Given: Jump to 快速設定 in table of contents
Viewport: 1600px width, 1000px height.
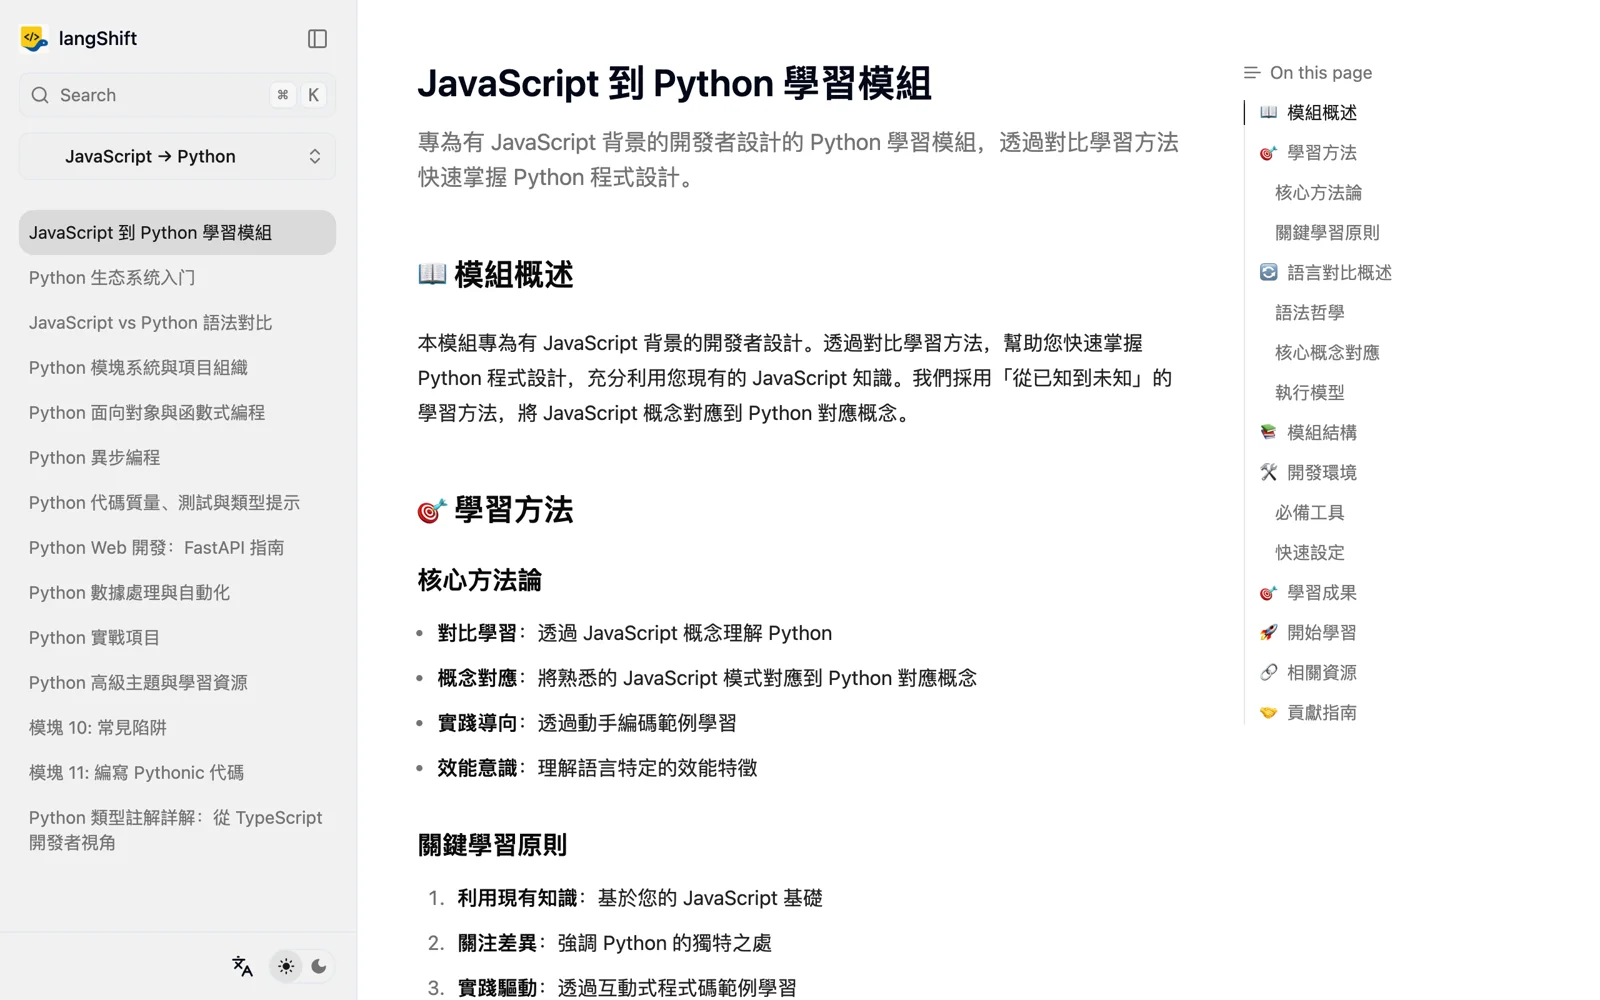Looking at the screenshot, I should point(1309,553).
